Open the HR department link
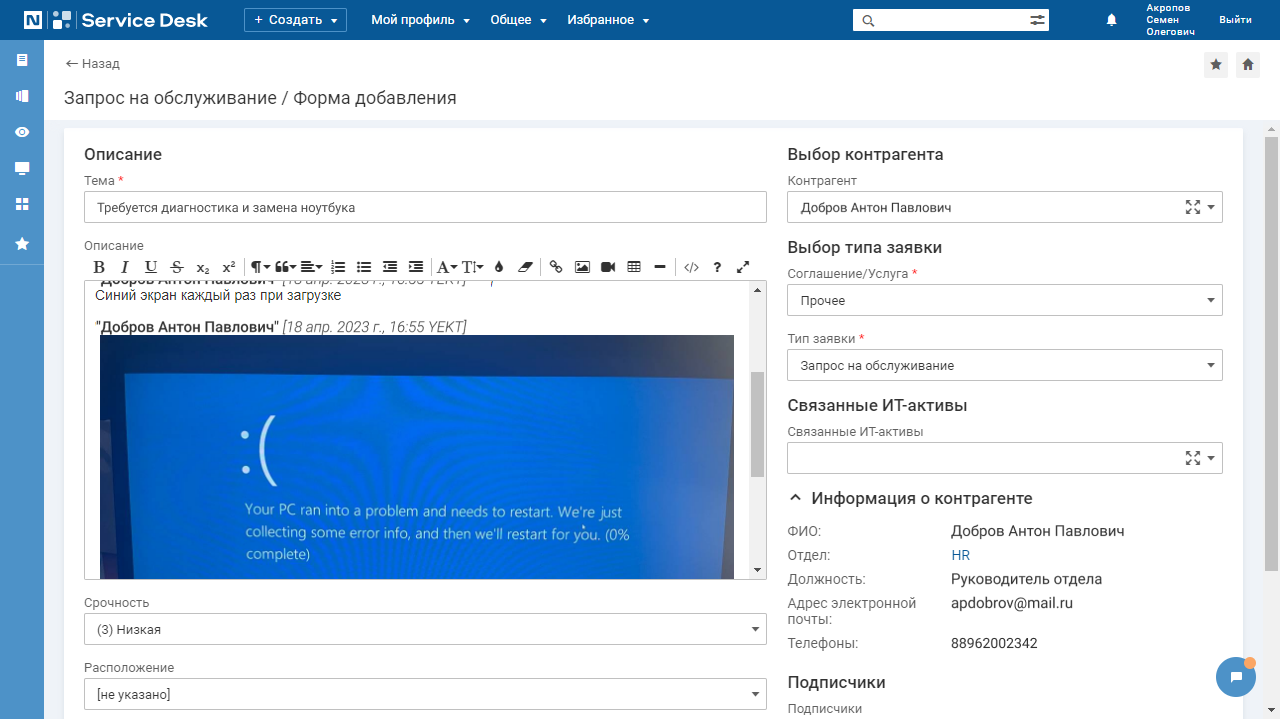Image resolution: width=1280 pixels, height=719 pixels. [960, 555]
